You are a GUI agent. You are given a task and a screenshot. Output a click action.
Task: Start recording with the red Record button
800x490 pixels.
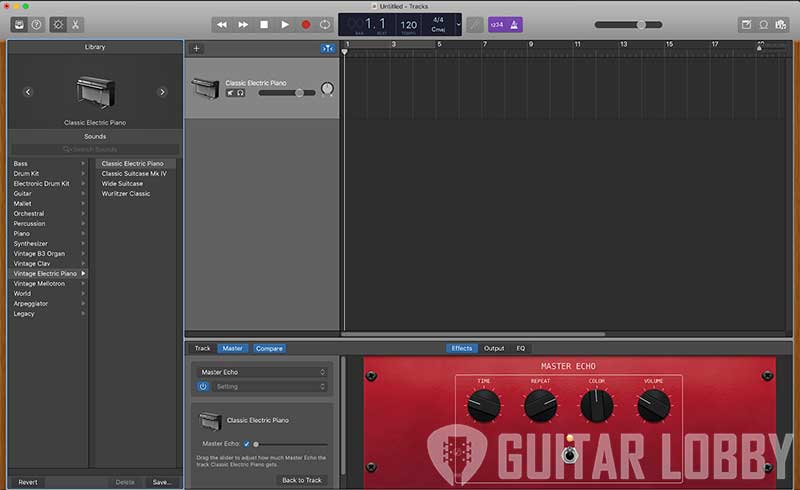tap(306, 24)
